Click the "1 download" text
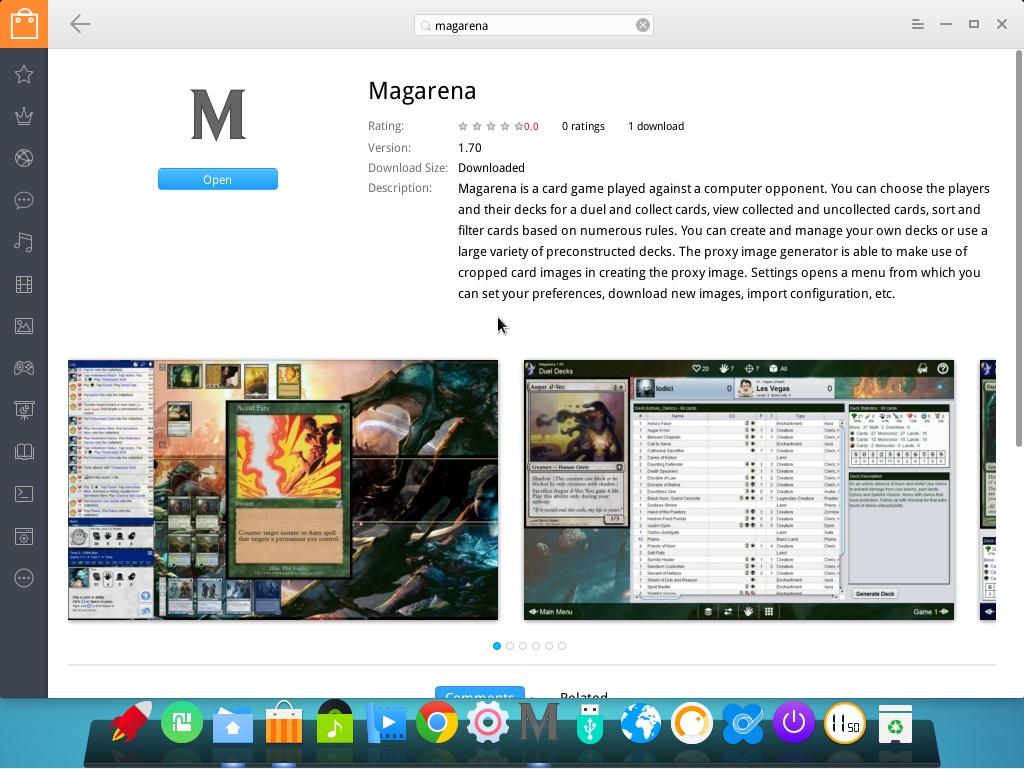1024x769 pixels. [656, 126]
